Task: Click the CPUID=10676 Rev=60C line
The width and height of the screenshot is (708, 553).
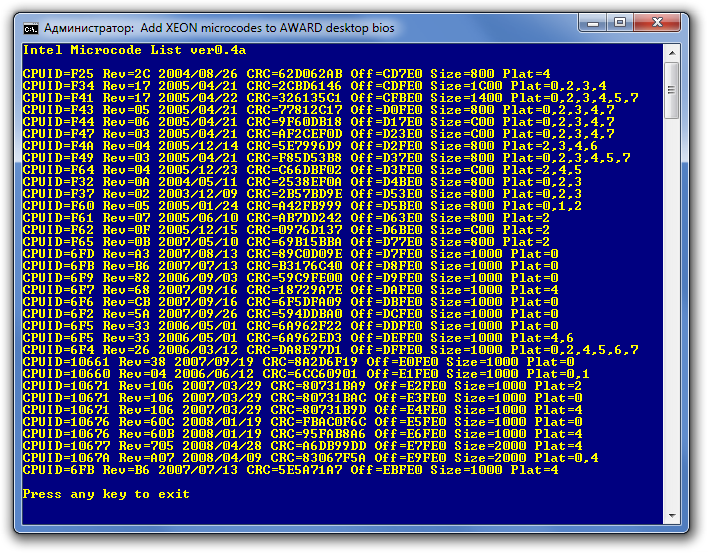Action: click(x=303, y=422)
